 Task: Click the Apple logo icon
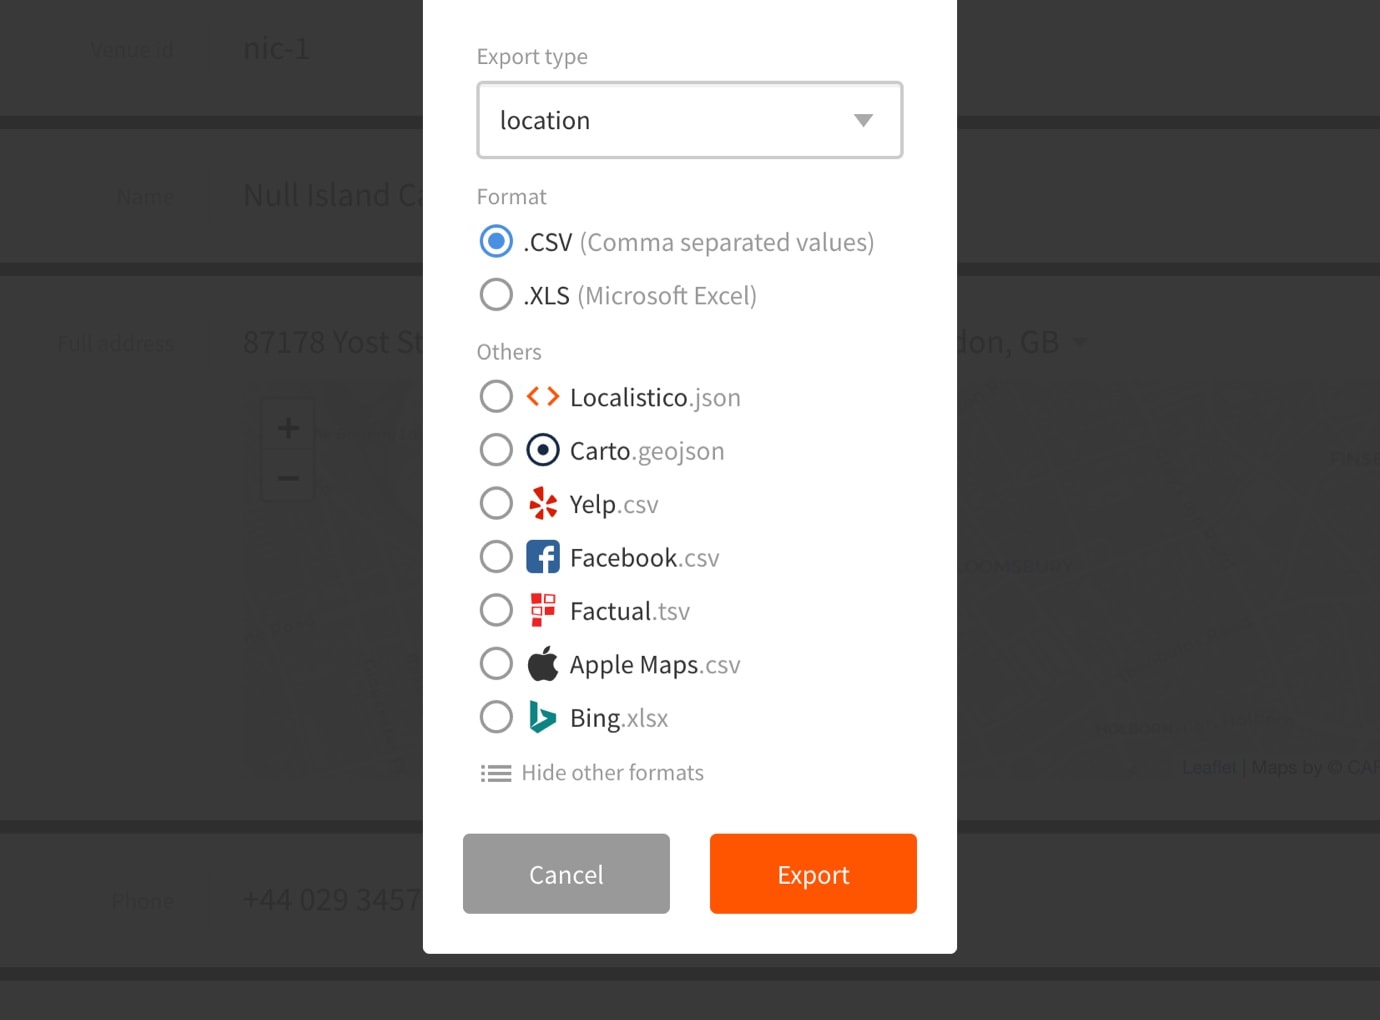point(543,664)
